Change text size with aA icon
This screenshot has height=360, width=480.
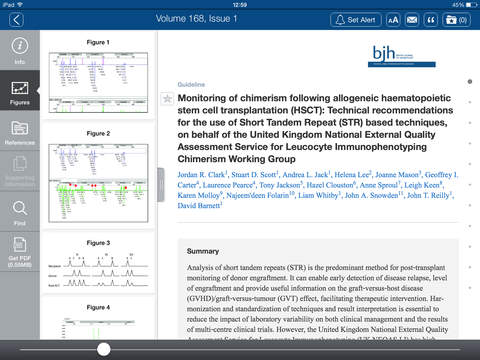393,20
